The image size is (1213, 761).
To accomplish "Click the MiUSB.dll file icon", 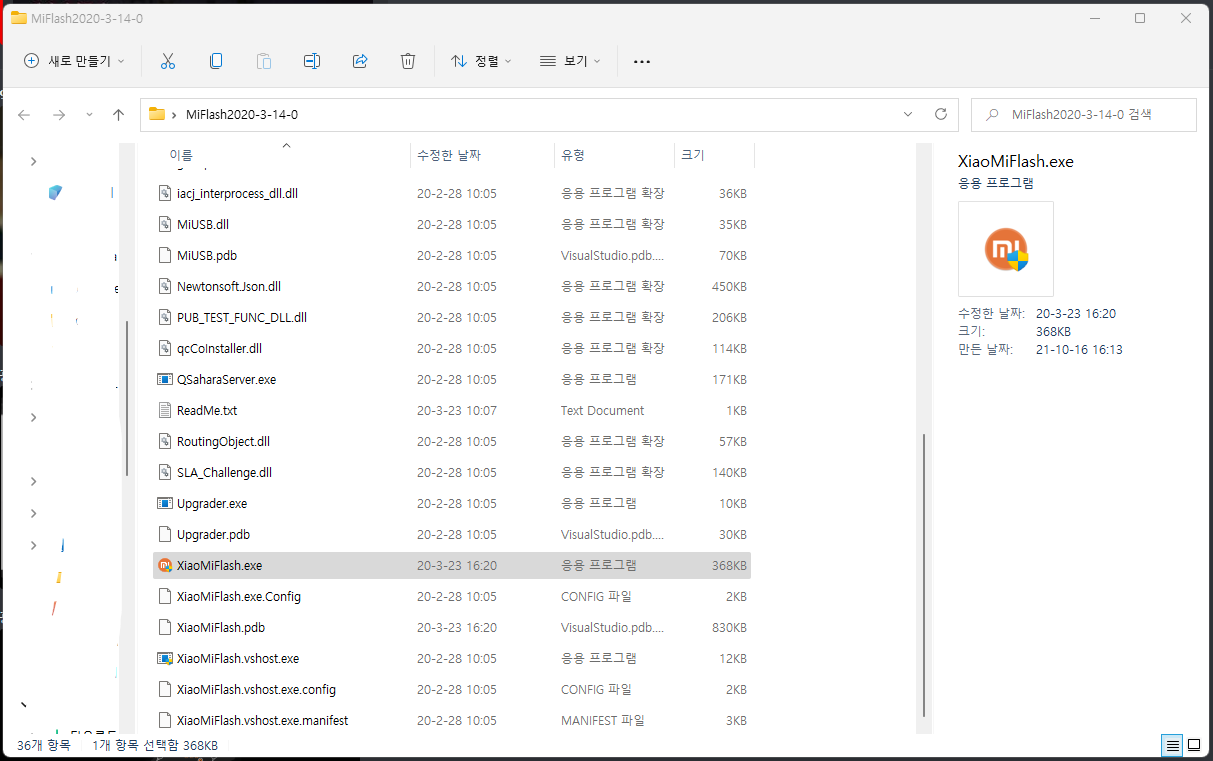I will tap(166, 224).
